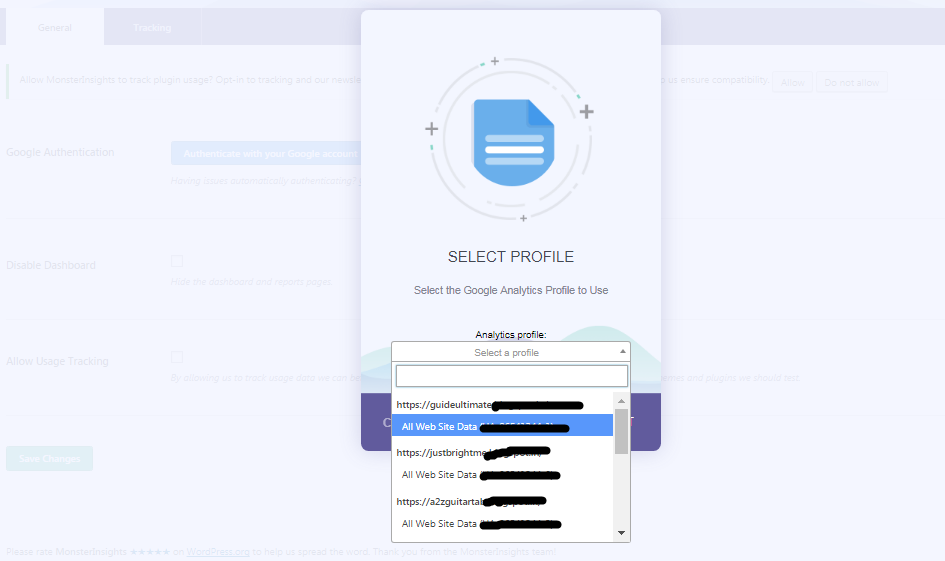The image size is (945, 561).
Task: Open the WordPress.org rating link
Action: [218, 551]
